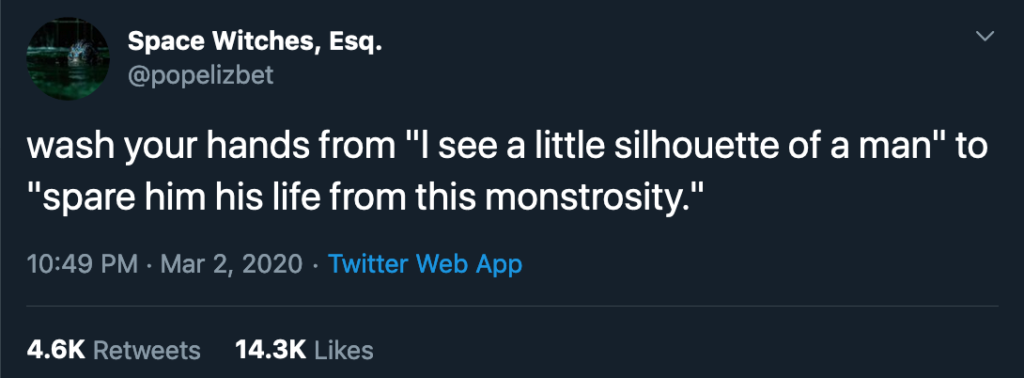
Task: View the 14.3K likes count number
Action: click(270, 350)
